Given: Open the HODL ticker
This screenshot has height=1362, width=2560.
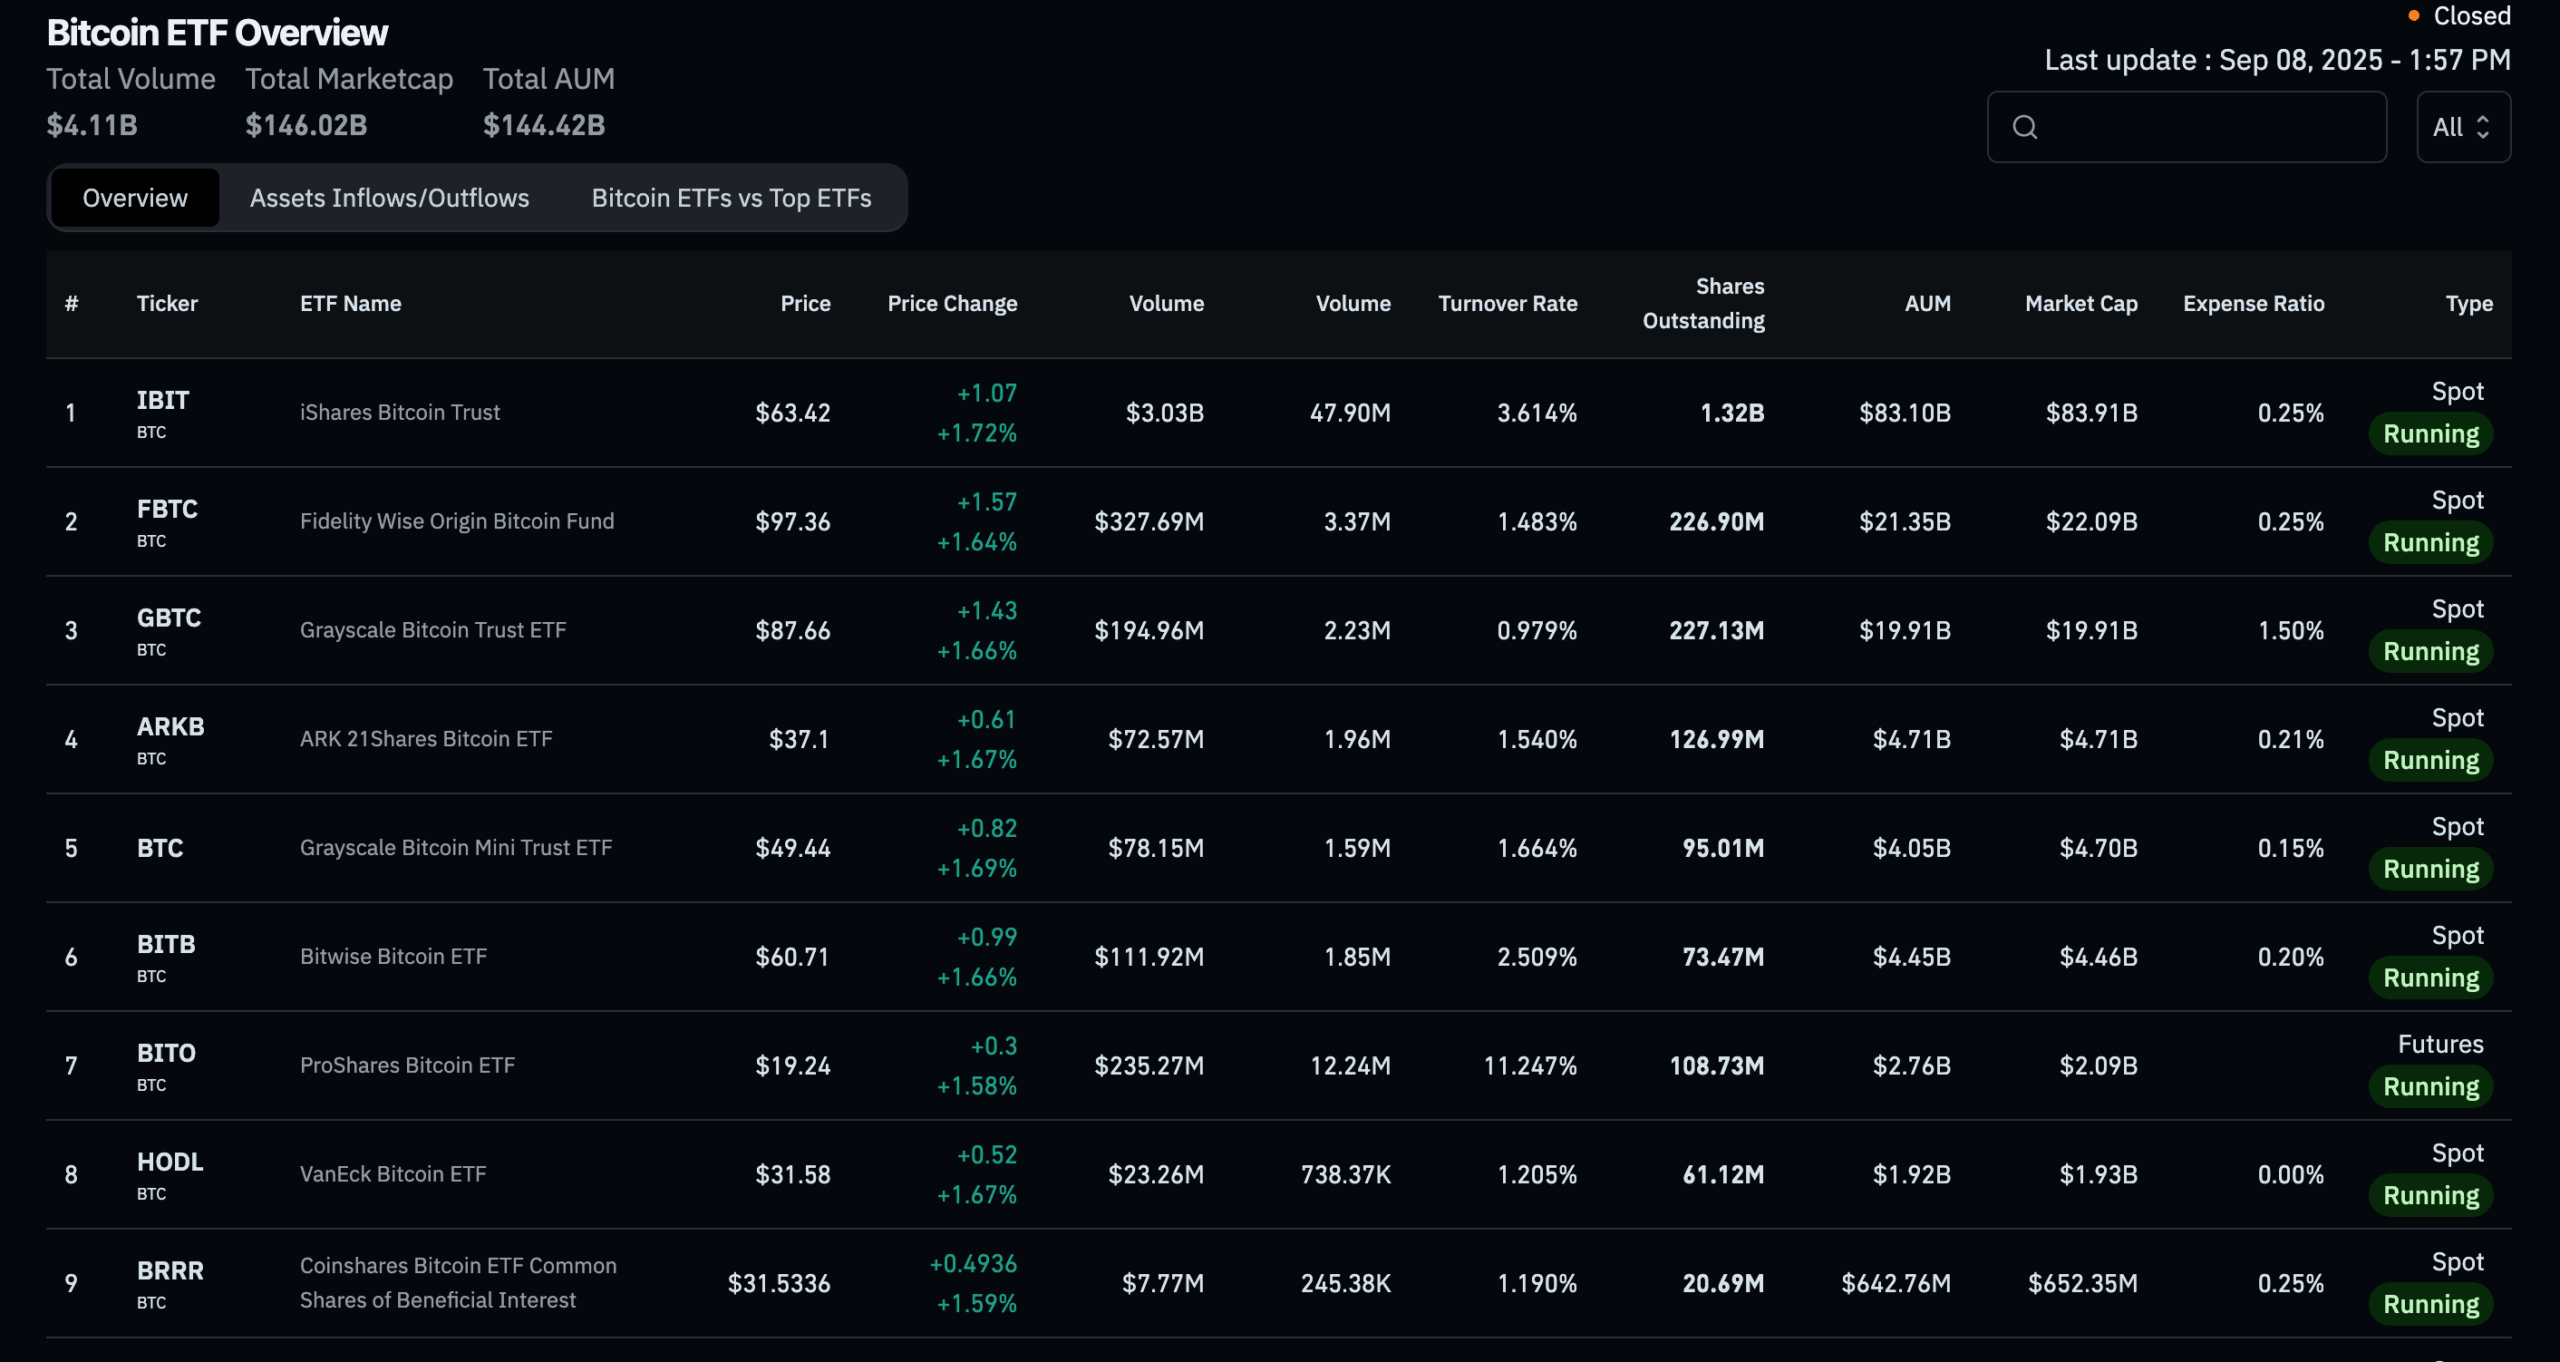Looking at the screenshot, I should [x=170, y=1162].
